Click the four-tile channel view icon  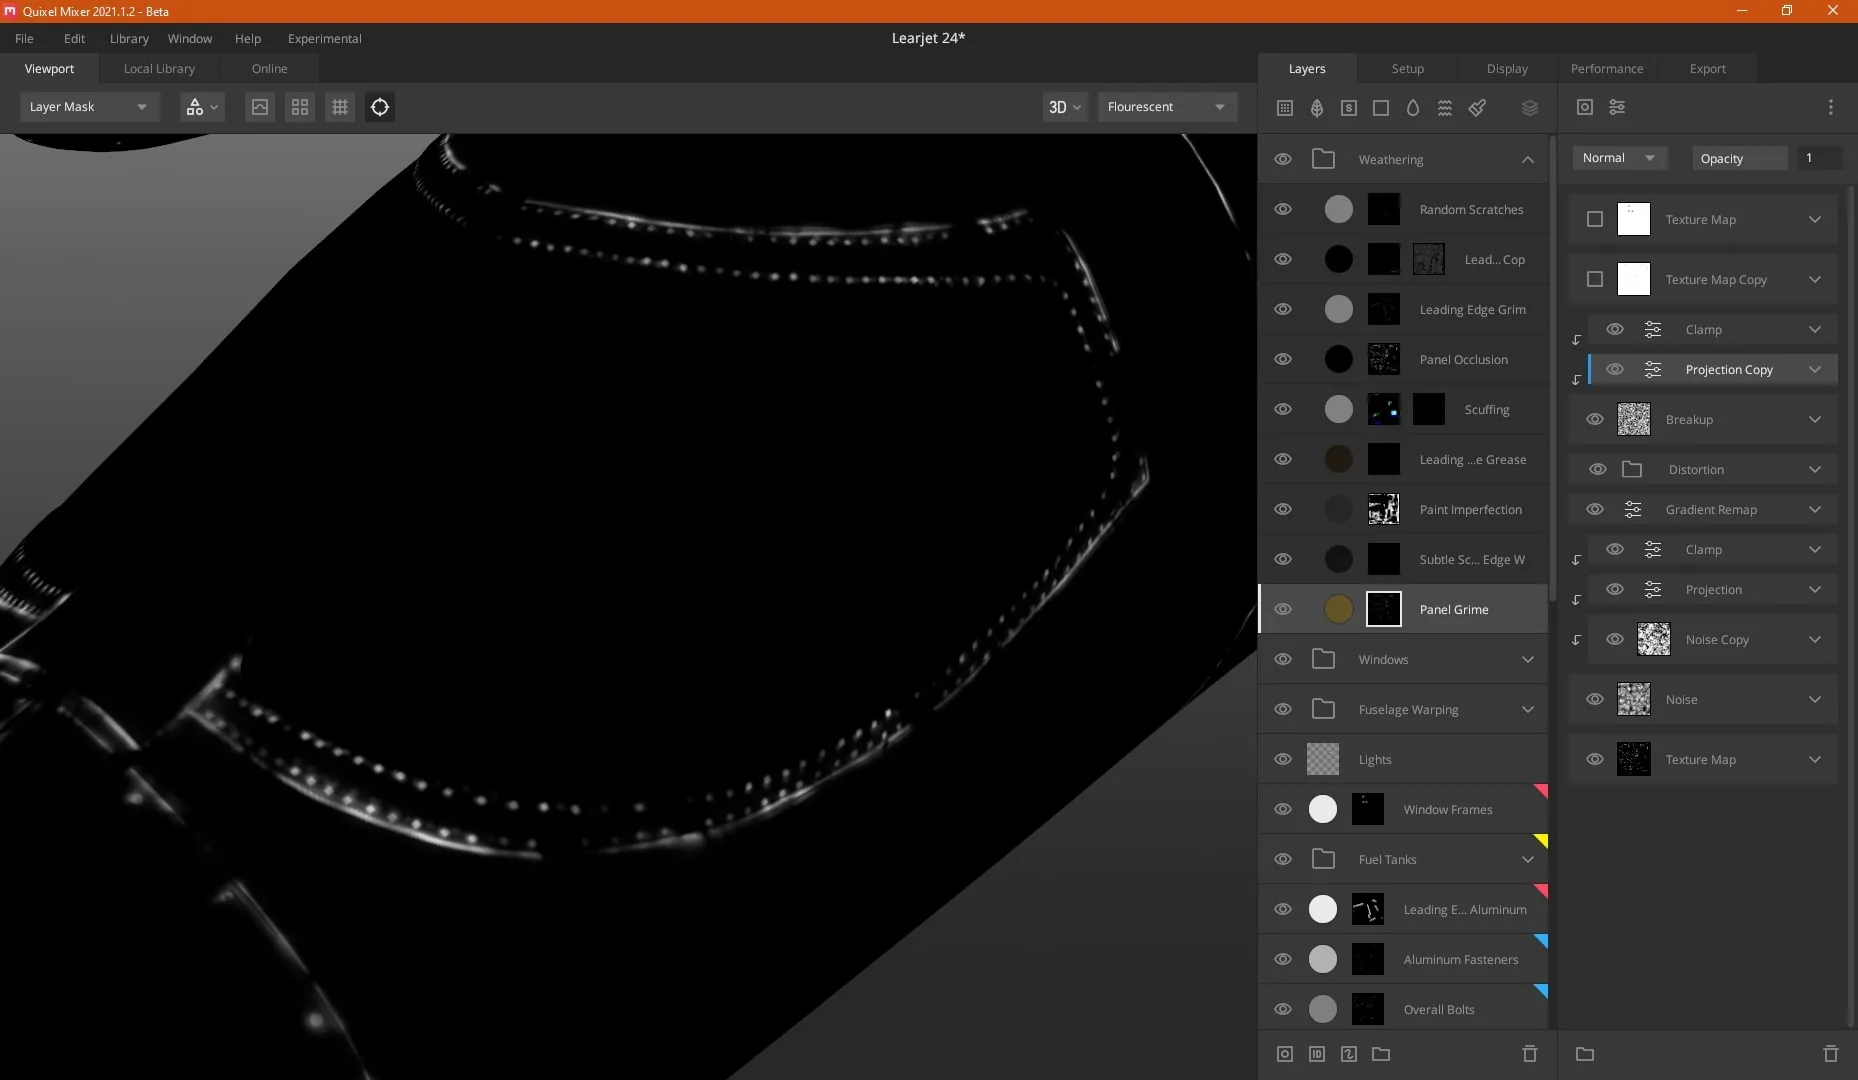point(300,107)
